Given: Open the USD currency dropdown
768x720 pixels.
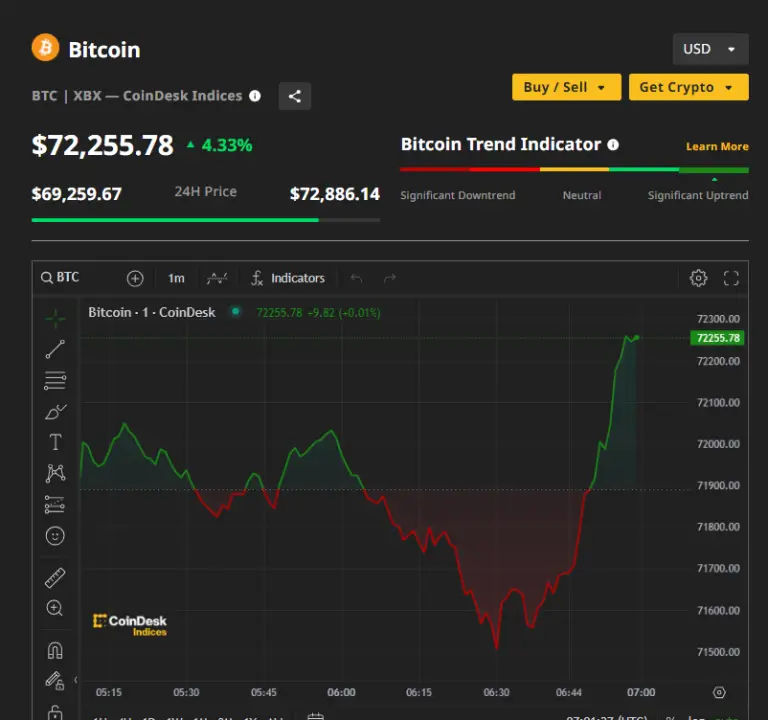Looking at the screenshot, I should click(710, 49).
